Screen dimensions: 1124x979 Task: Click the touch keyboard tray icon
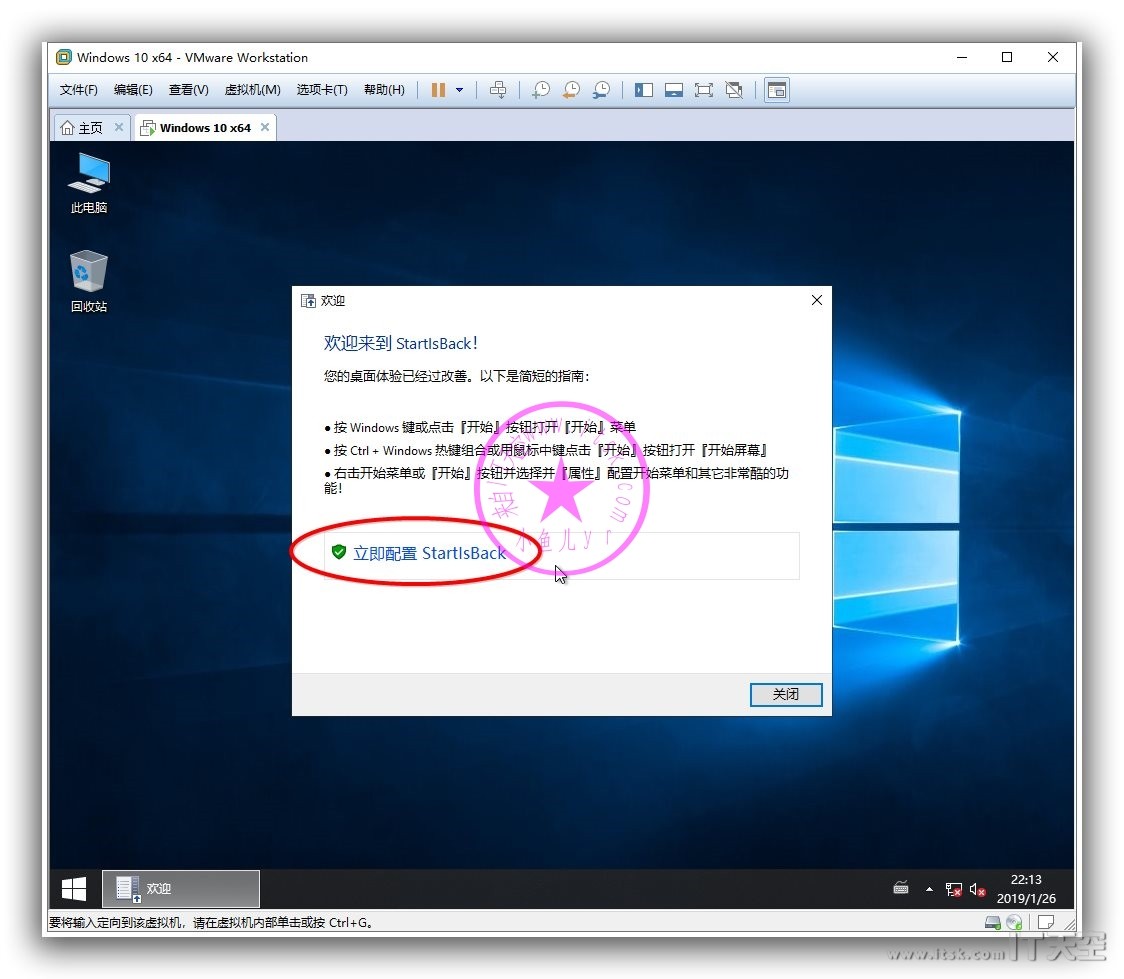pyautogui.click(x=901, y=889)
